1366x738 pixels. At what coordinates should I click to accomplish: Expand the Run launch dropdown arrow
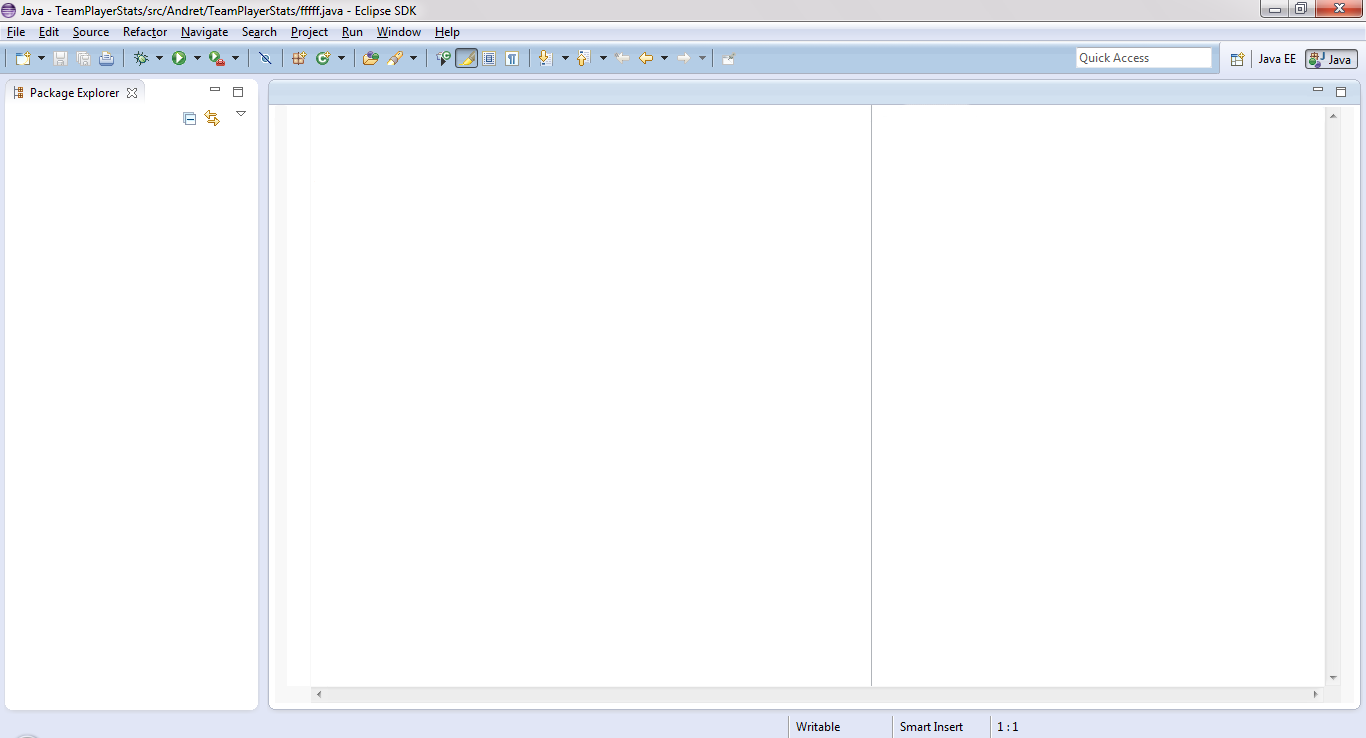(x=197, y=58)
